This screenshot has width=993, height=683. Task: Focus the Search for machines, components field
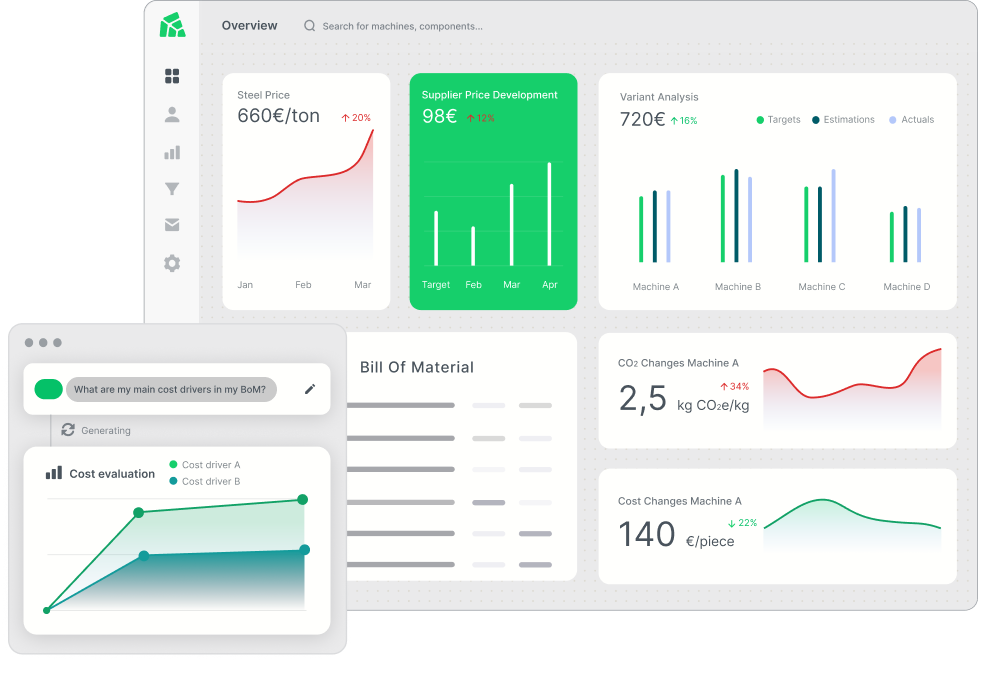pos(403,26)
